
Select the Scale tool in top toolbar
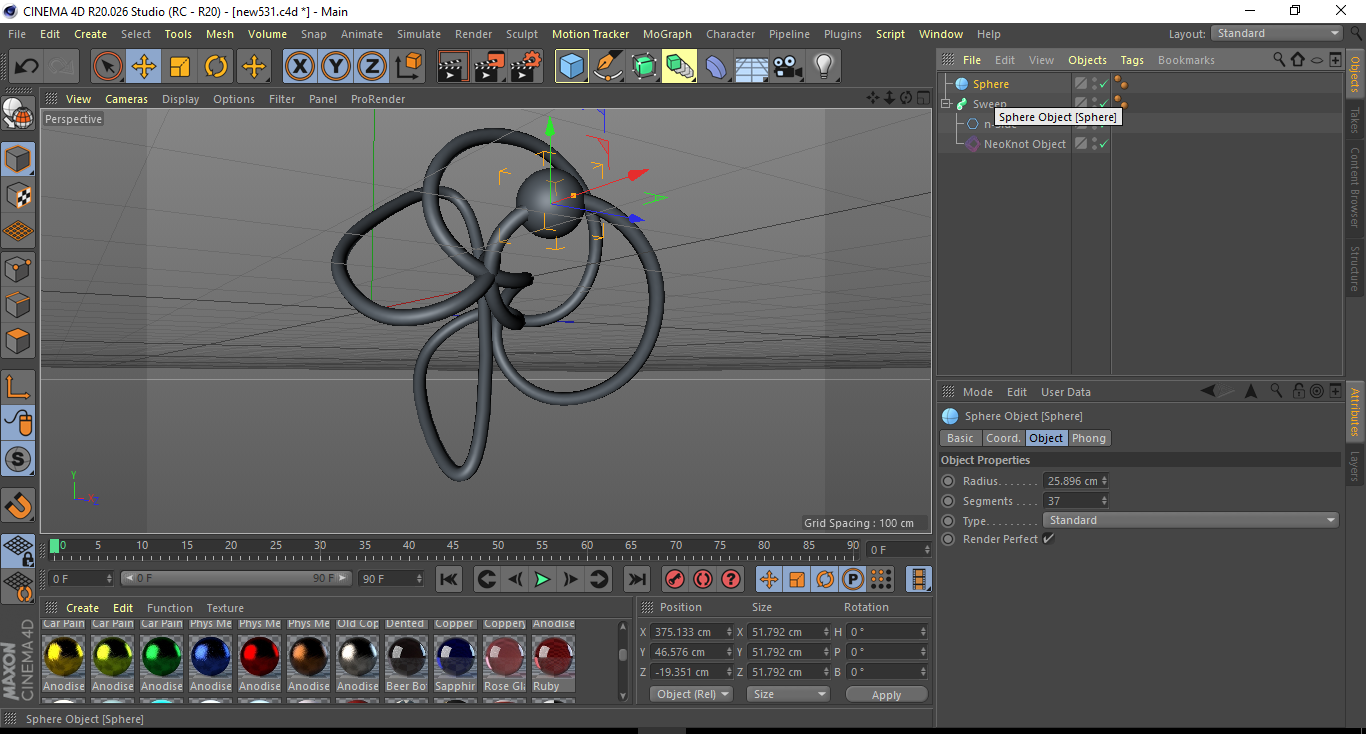180,67
